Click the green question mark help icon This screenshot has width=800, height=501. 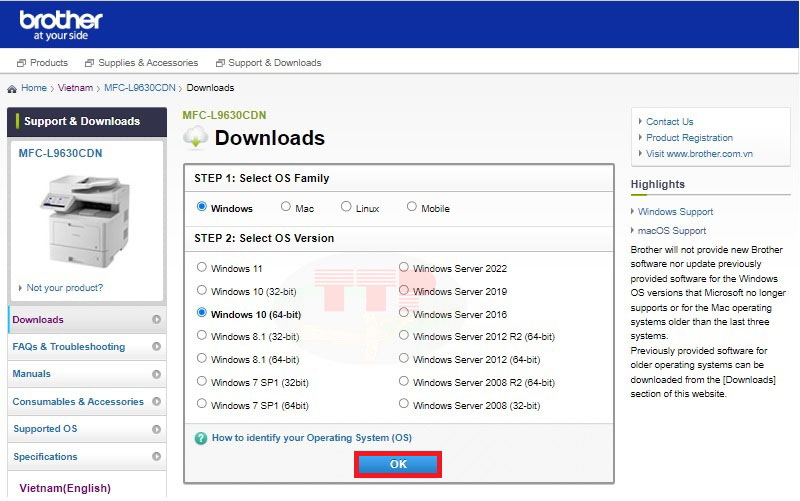pyautogui.click(x=201, y=438)
